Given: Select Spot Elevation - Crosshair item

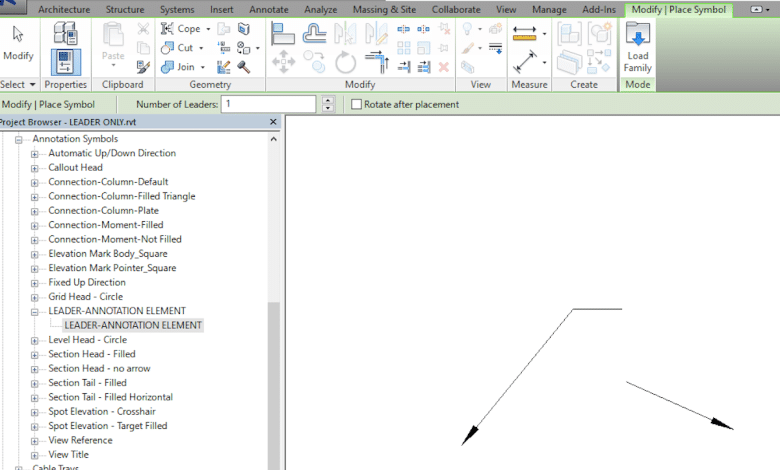Looking at the screenshot, I should coord(101,411).
